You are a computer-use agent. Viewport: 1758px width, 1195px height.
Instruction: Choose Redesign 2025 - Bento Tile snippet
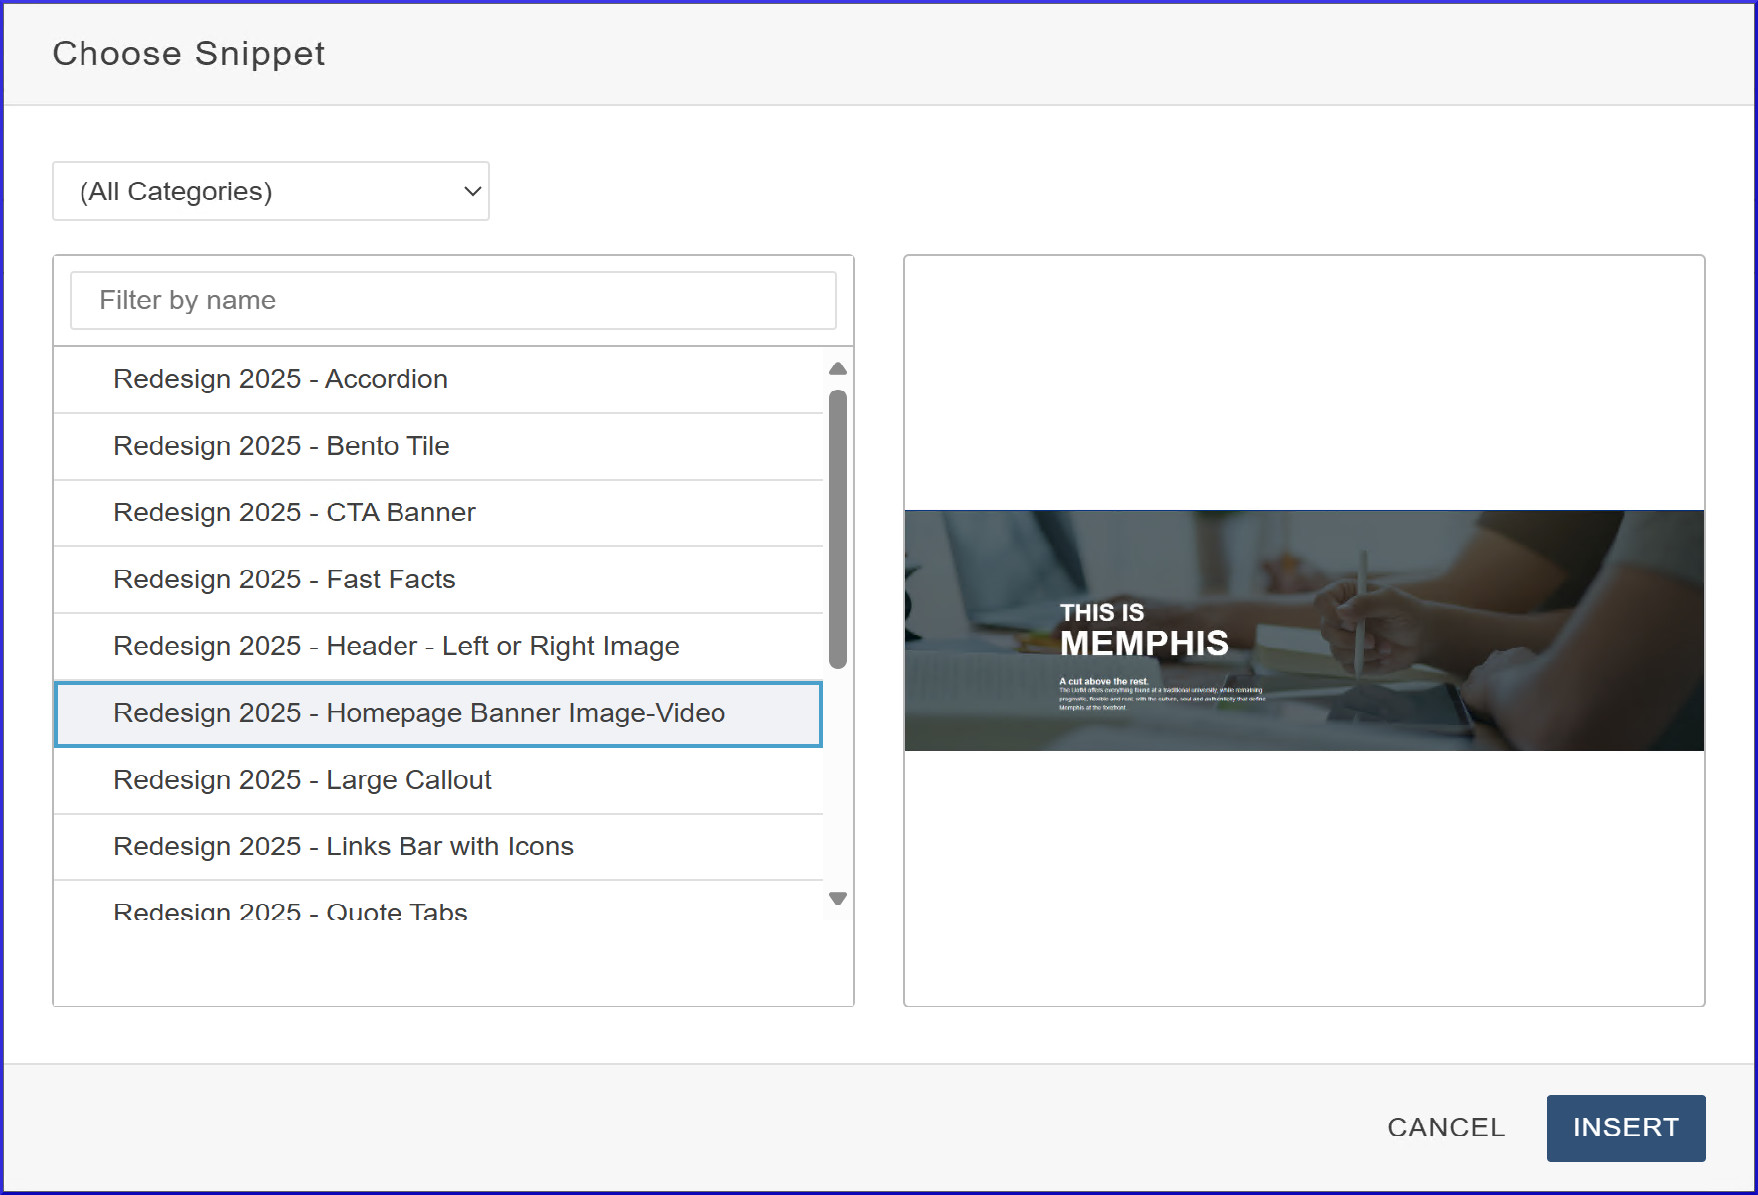point(281,446)
